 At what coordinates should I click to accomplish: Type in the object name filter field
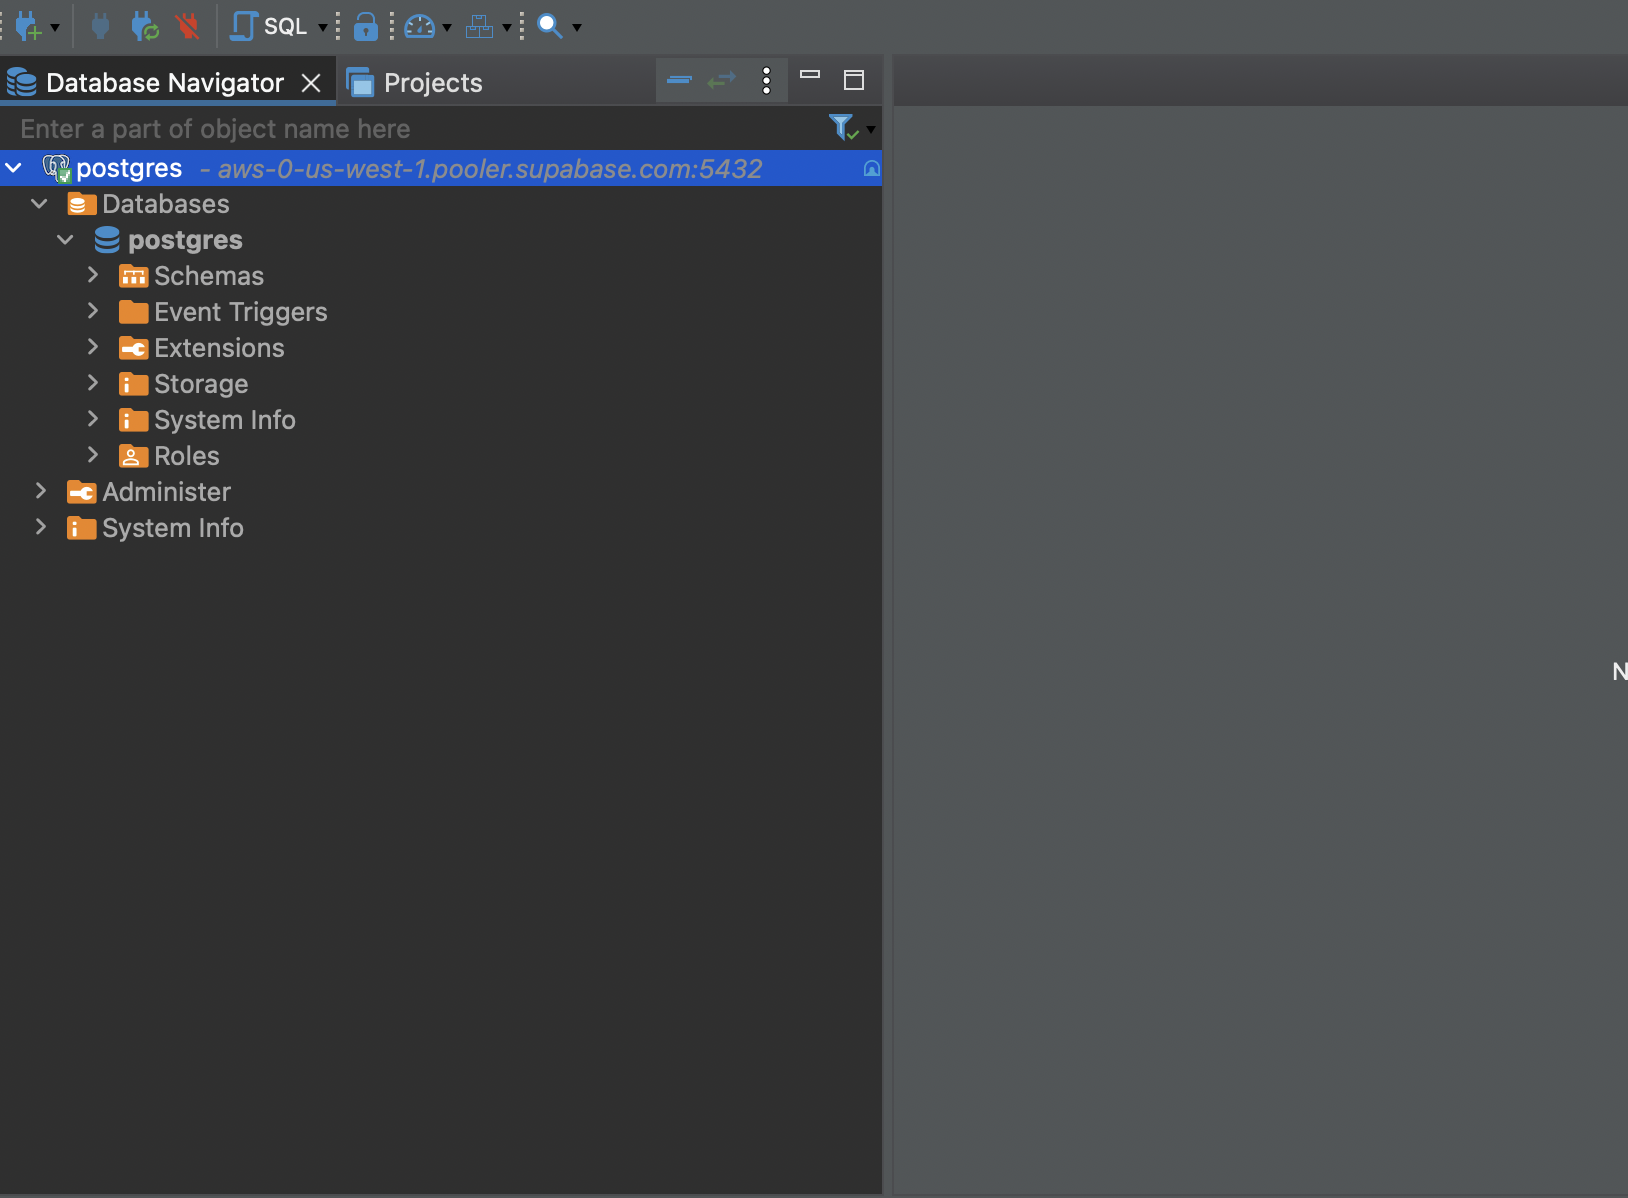pyautogui.click(x=400, y=129)
